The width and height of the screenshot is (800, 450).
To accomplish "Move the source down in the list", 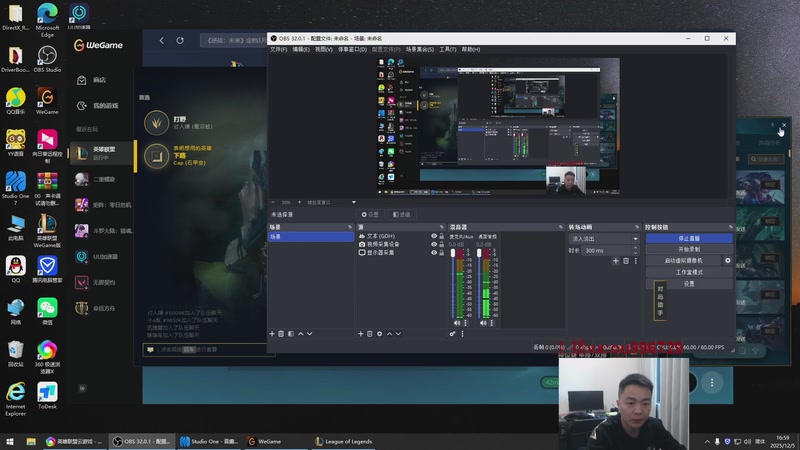I will tap(398, 334).
